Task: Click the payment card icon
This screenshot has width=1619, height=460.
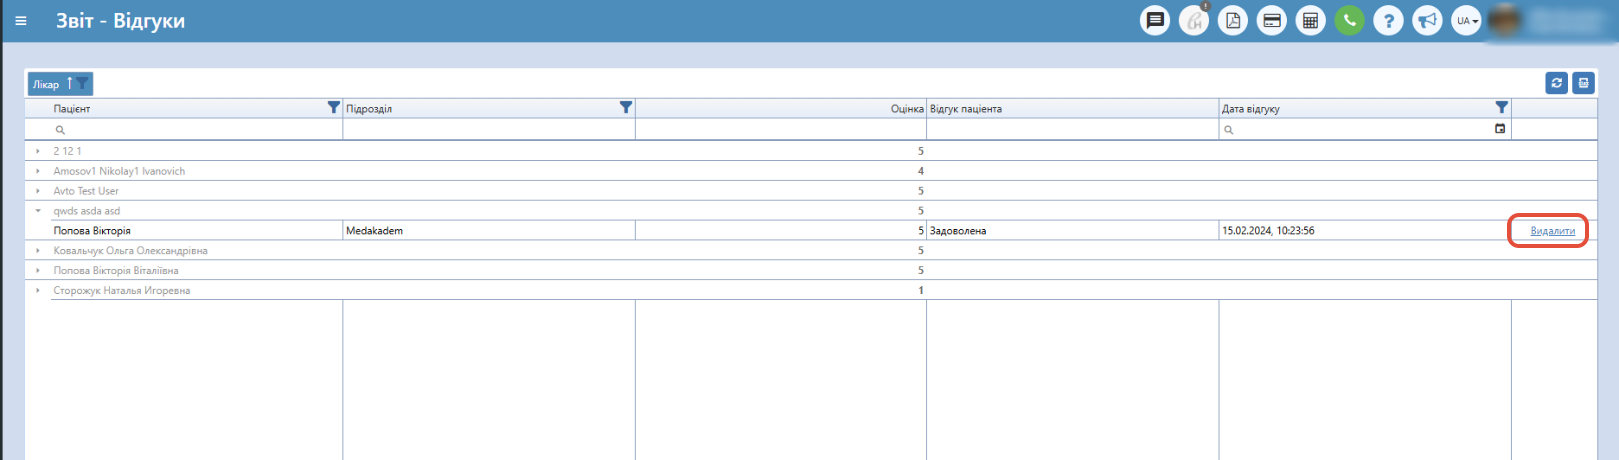Action: pyautogui.click(x=1272, y=20)
